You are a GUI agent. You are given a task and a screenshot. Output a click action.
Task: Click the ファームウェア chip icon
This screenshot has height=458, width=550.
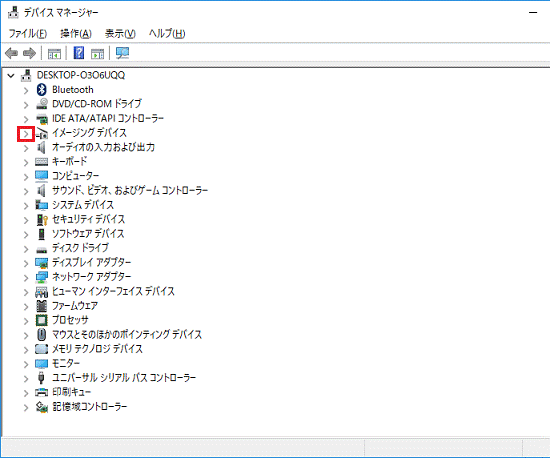42,306
